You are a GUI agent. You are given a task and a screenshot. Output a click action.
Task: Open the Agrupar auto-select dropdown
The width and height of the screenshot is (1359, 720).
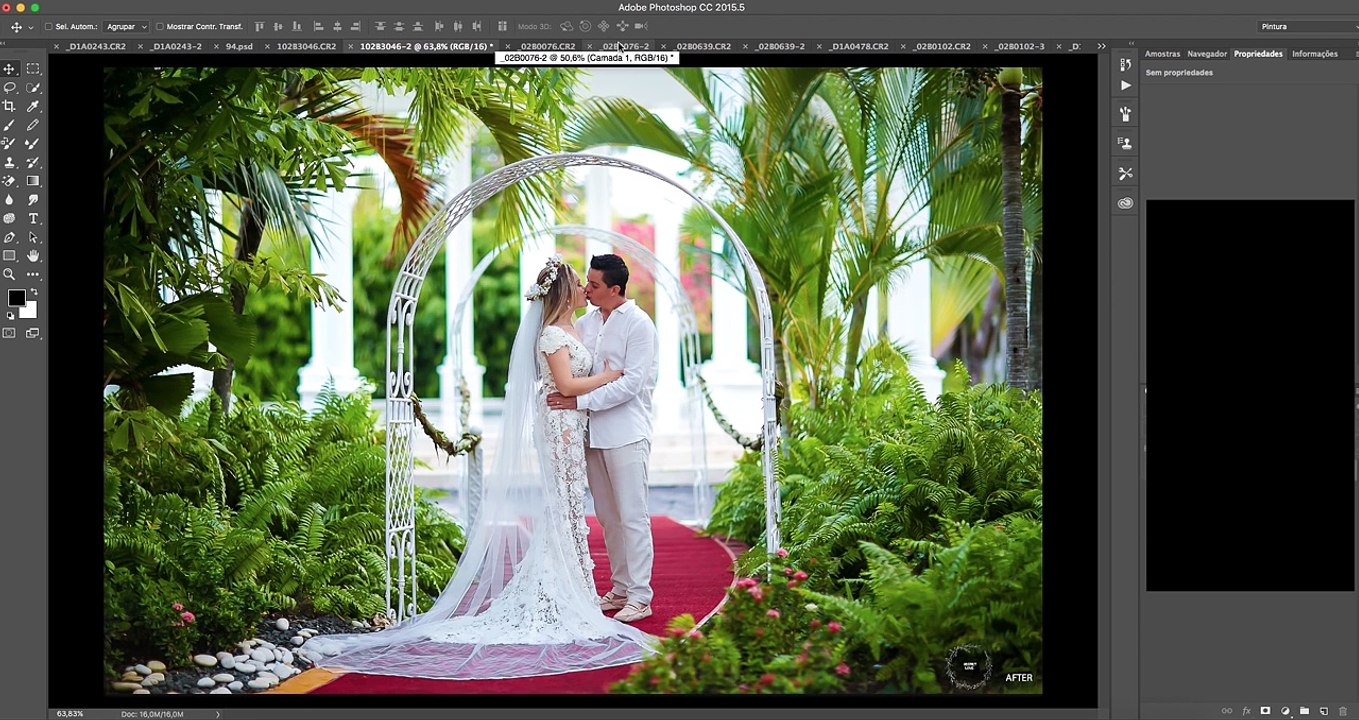pos(126,27)
